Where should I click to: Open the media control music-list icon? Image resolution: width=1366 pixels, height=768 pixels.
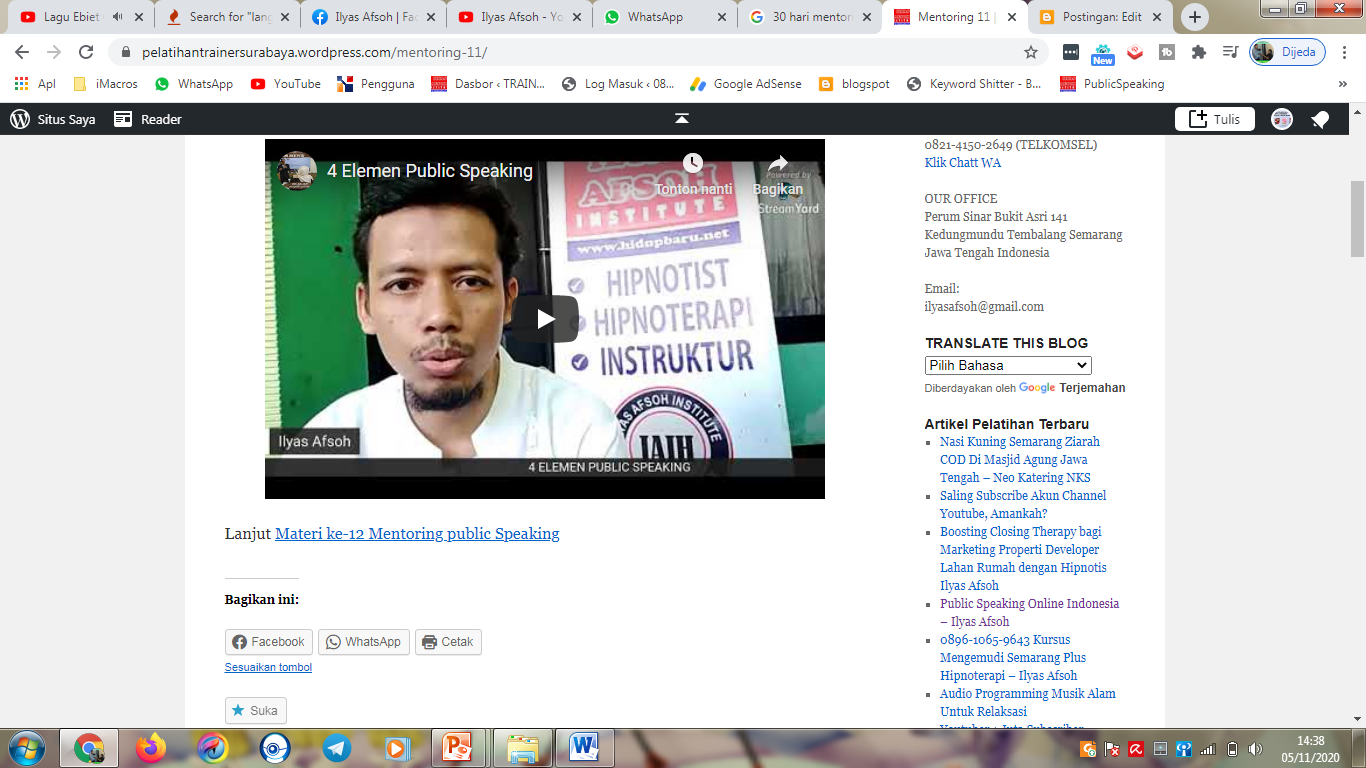1231,52
